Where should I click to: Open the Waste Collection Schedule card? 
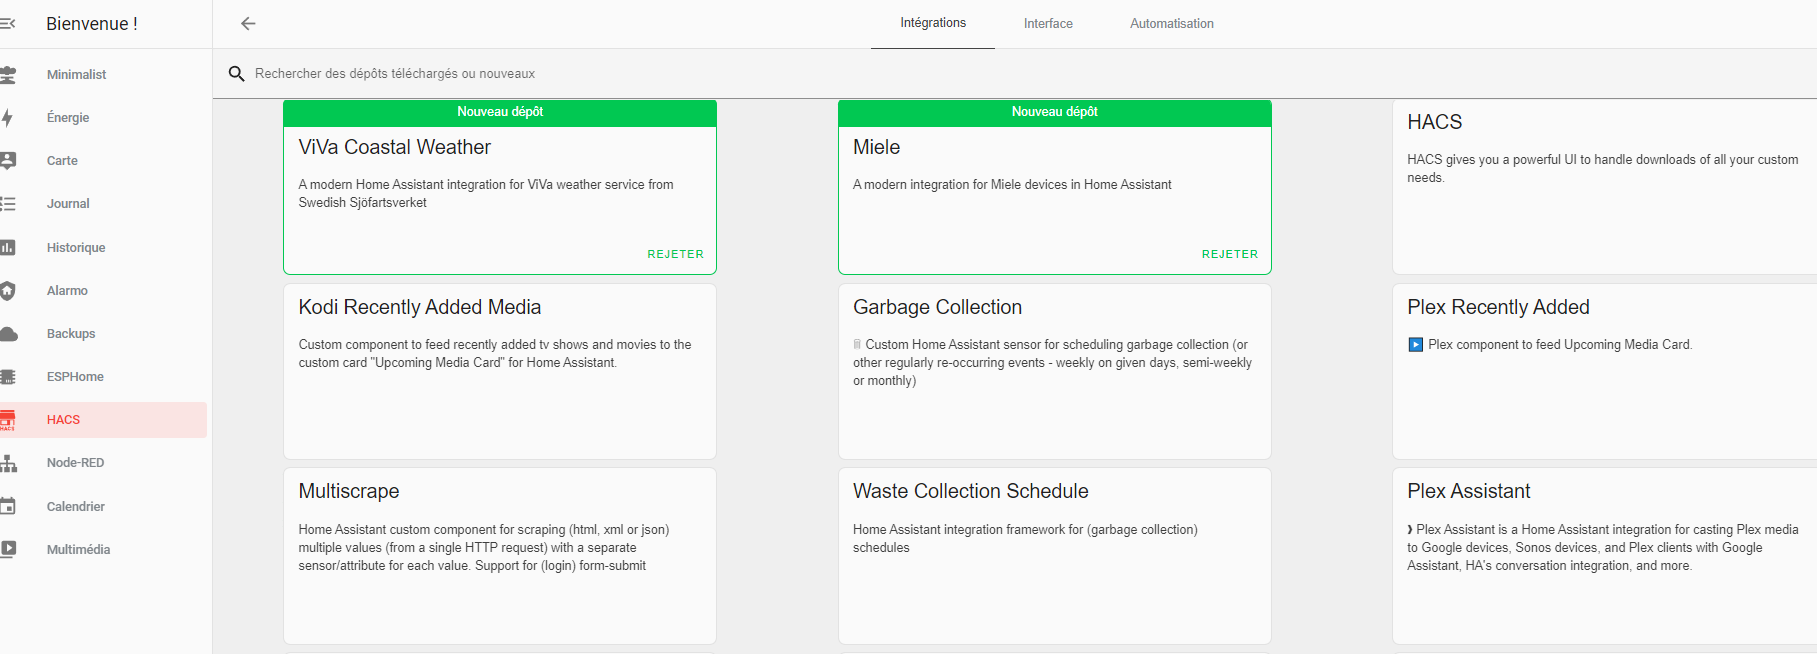coord(1055,556)
